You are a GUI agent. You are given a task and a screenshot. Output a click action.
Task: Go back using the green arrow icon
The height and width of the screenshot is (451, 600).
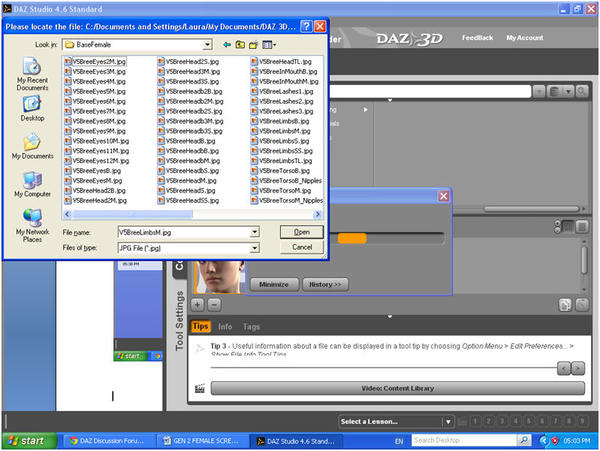(227, 45)
